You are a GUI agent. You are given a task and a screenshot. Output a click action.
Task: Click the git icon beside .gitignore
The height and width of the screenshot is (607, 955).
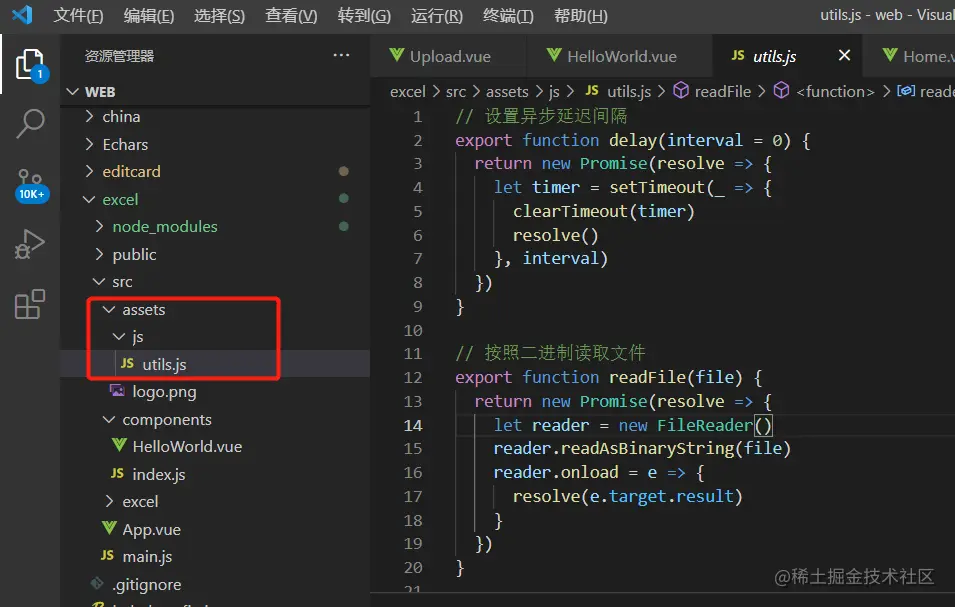click(97, 583)
